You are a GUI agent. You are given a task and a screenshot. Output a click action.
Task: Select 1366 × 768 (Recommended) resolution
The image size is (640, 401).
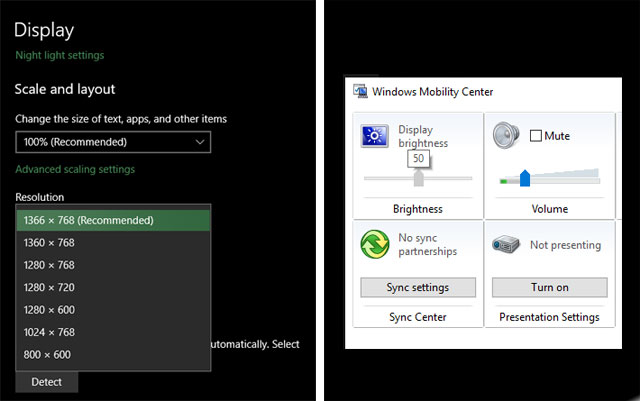click(x=113, y=220)
